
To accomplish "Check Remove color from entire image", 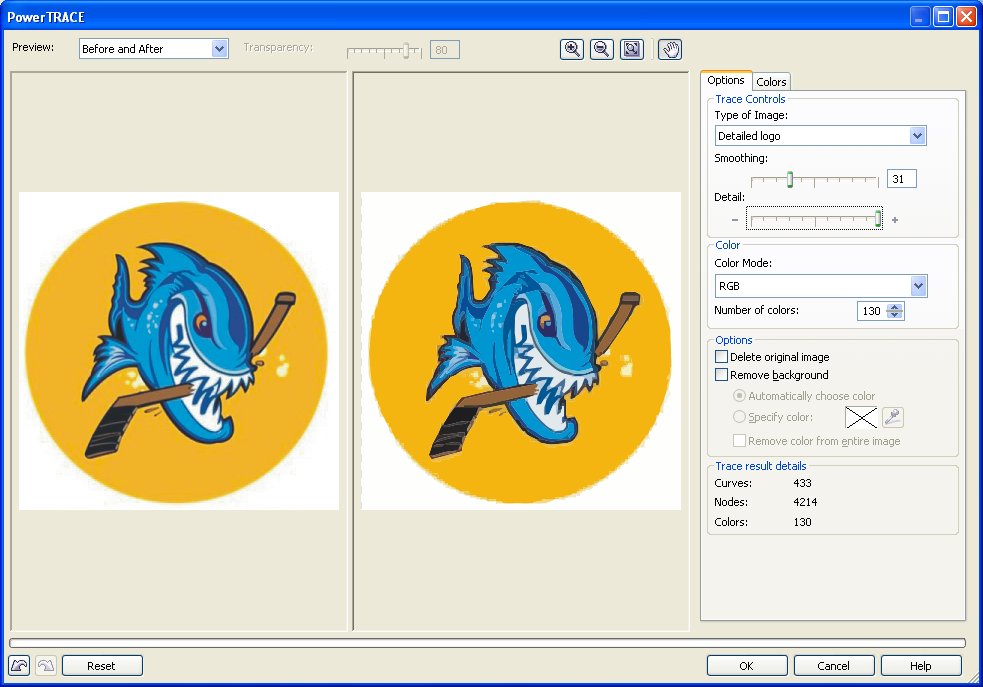I will tap(739, 441).
